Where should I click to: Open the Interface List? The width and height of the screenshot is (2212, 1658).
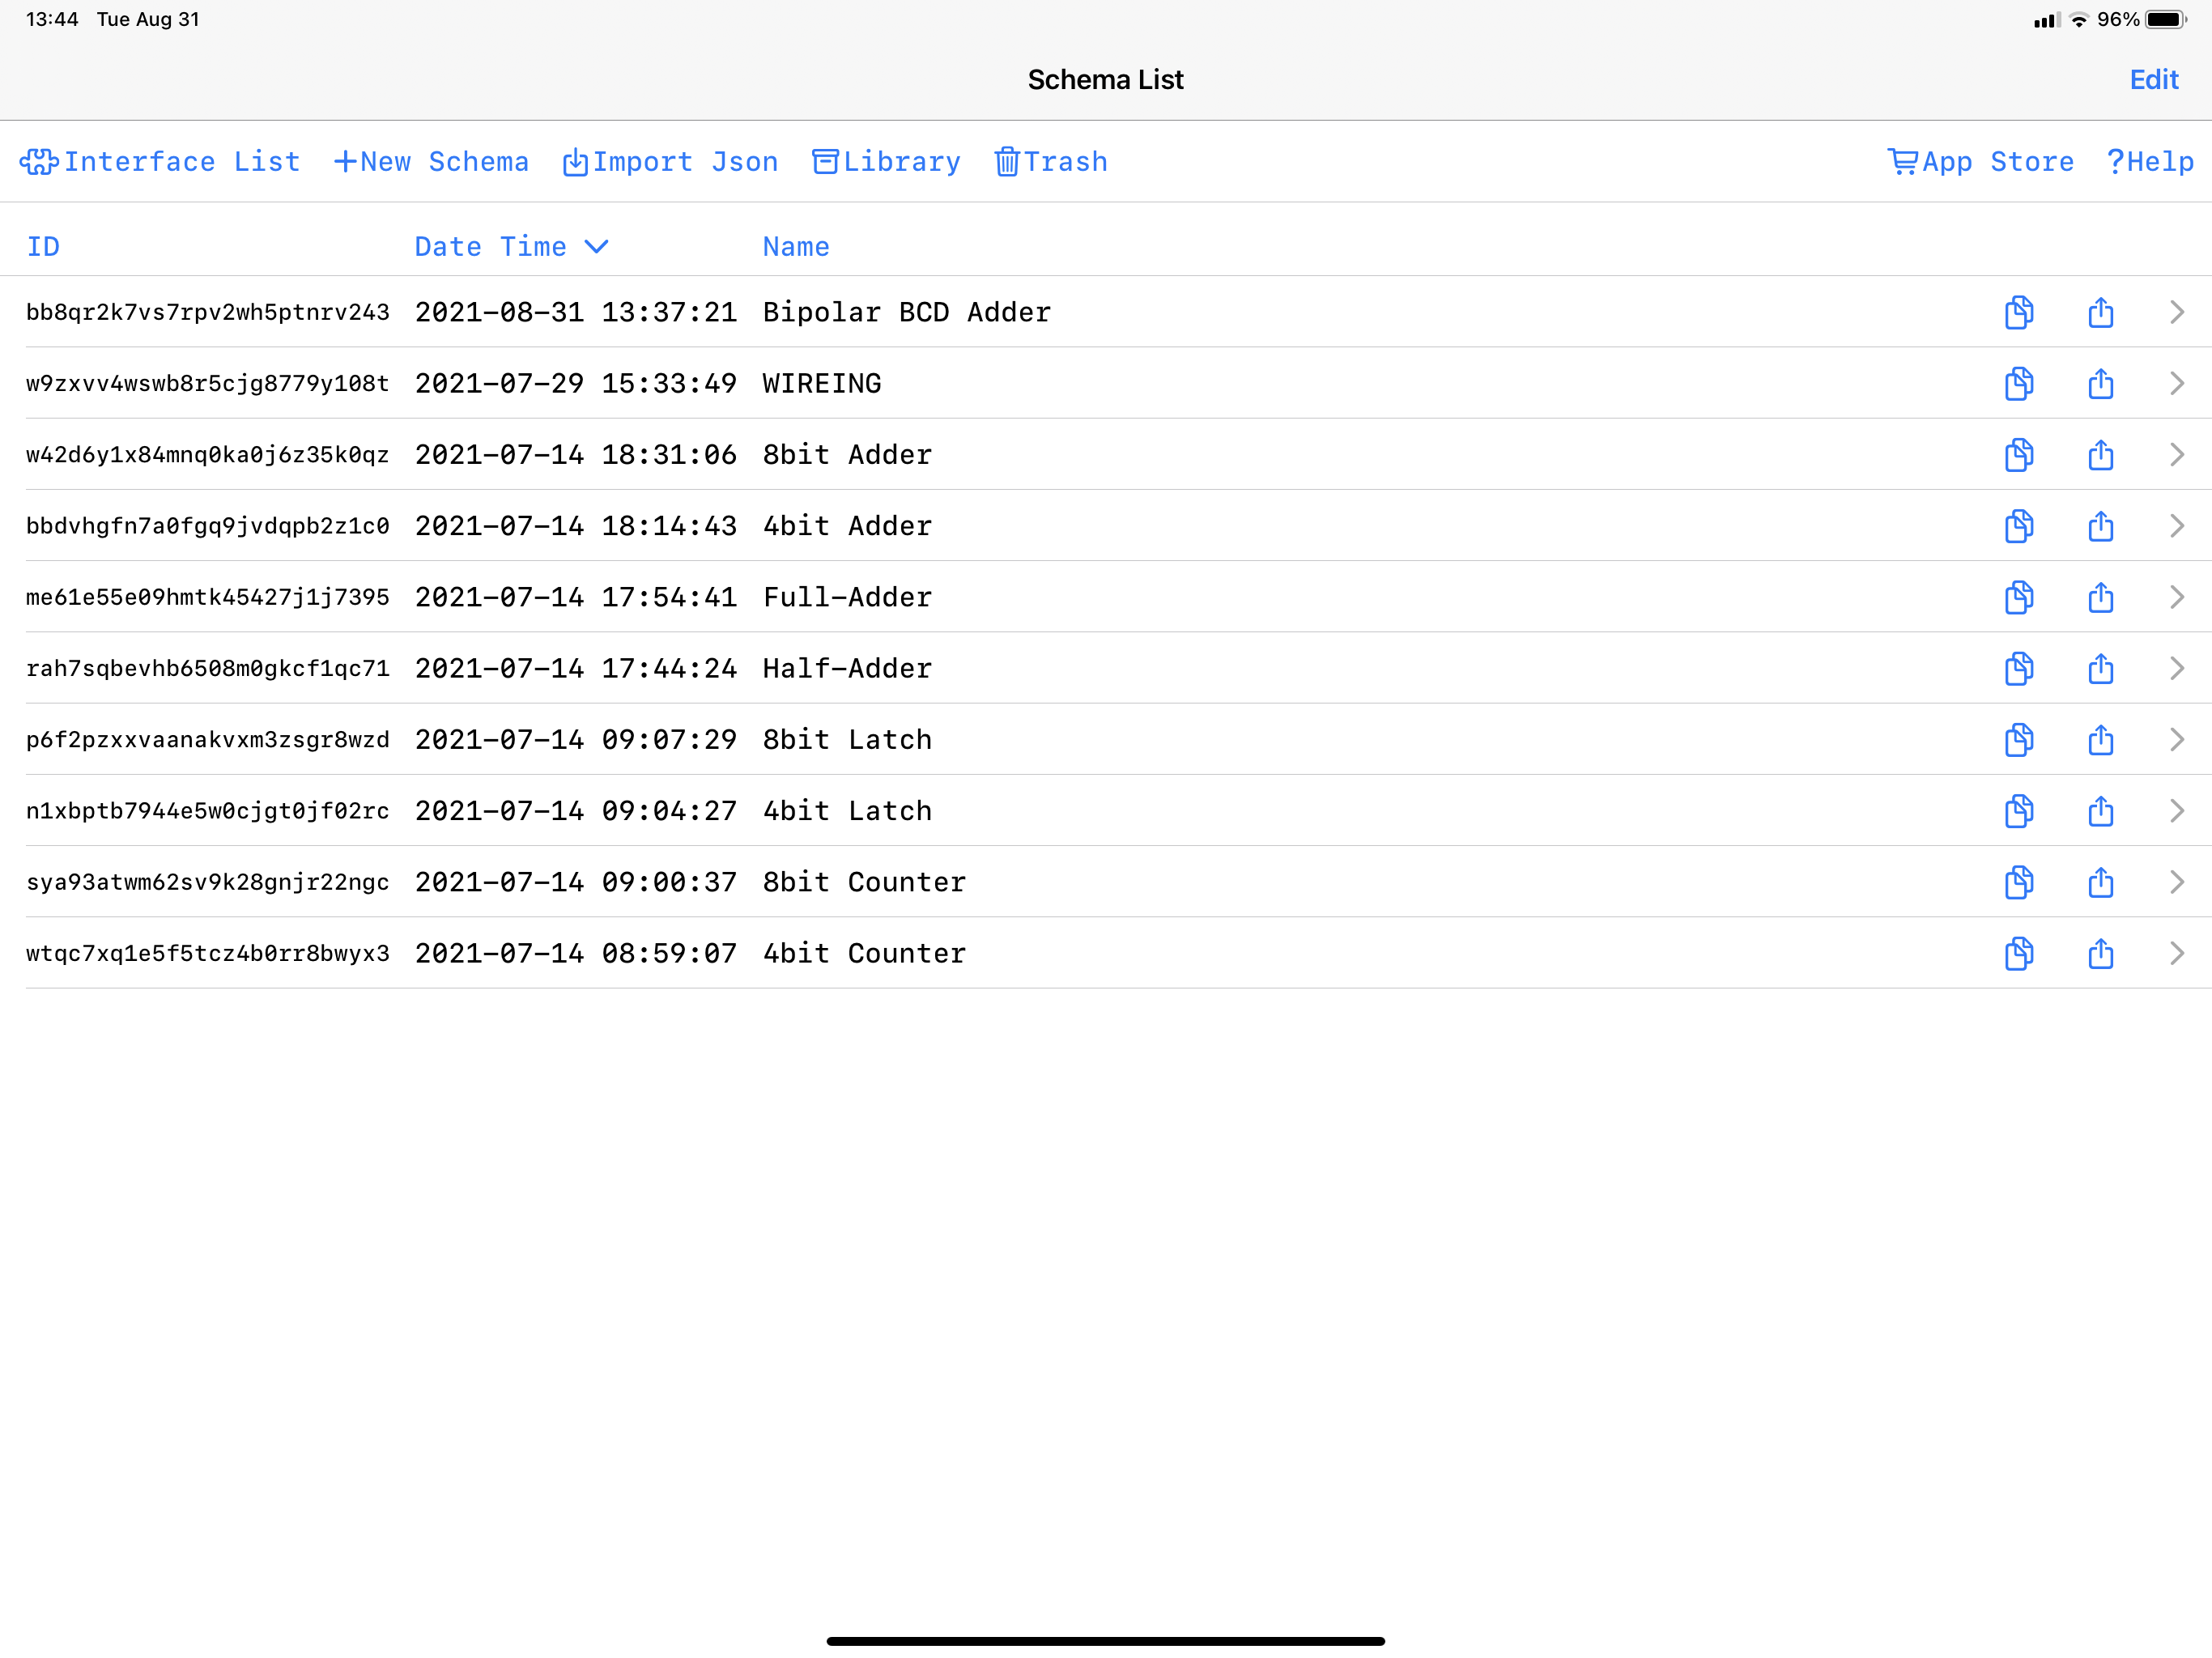click(x=160, y=162)
